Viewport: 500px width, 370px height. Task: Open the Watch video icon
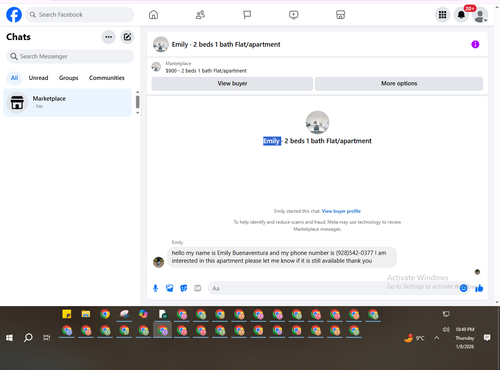tap(294, 15)
